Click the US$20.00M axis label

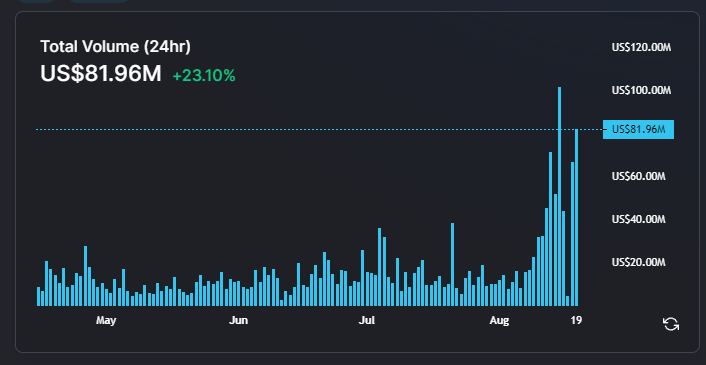[x=638, y=262]
